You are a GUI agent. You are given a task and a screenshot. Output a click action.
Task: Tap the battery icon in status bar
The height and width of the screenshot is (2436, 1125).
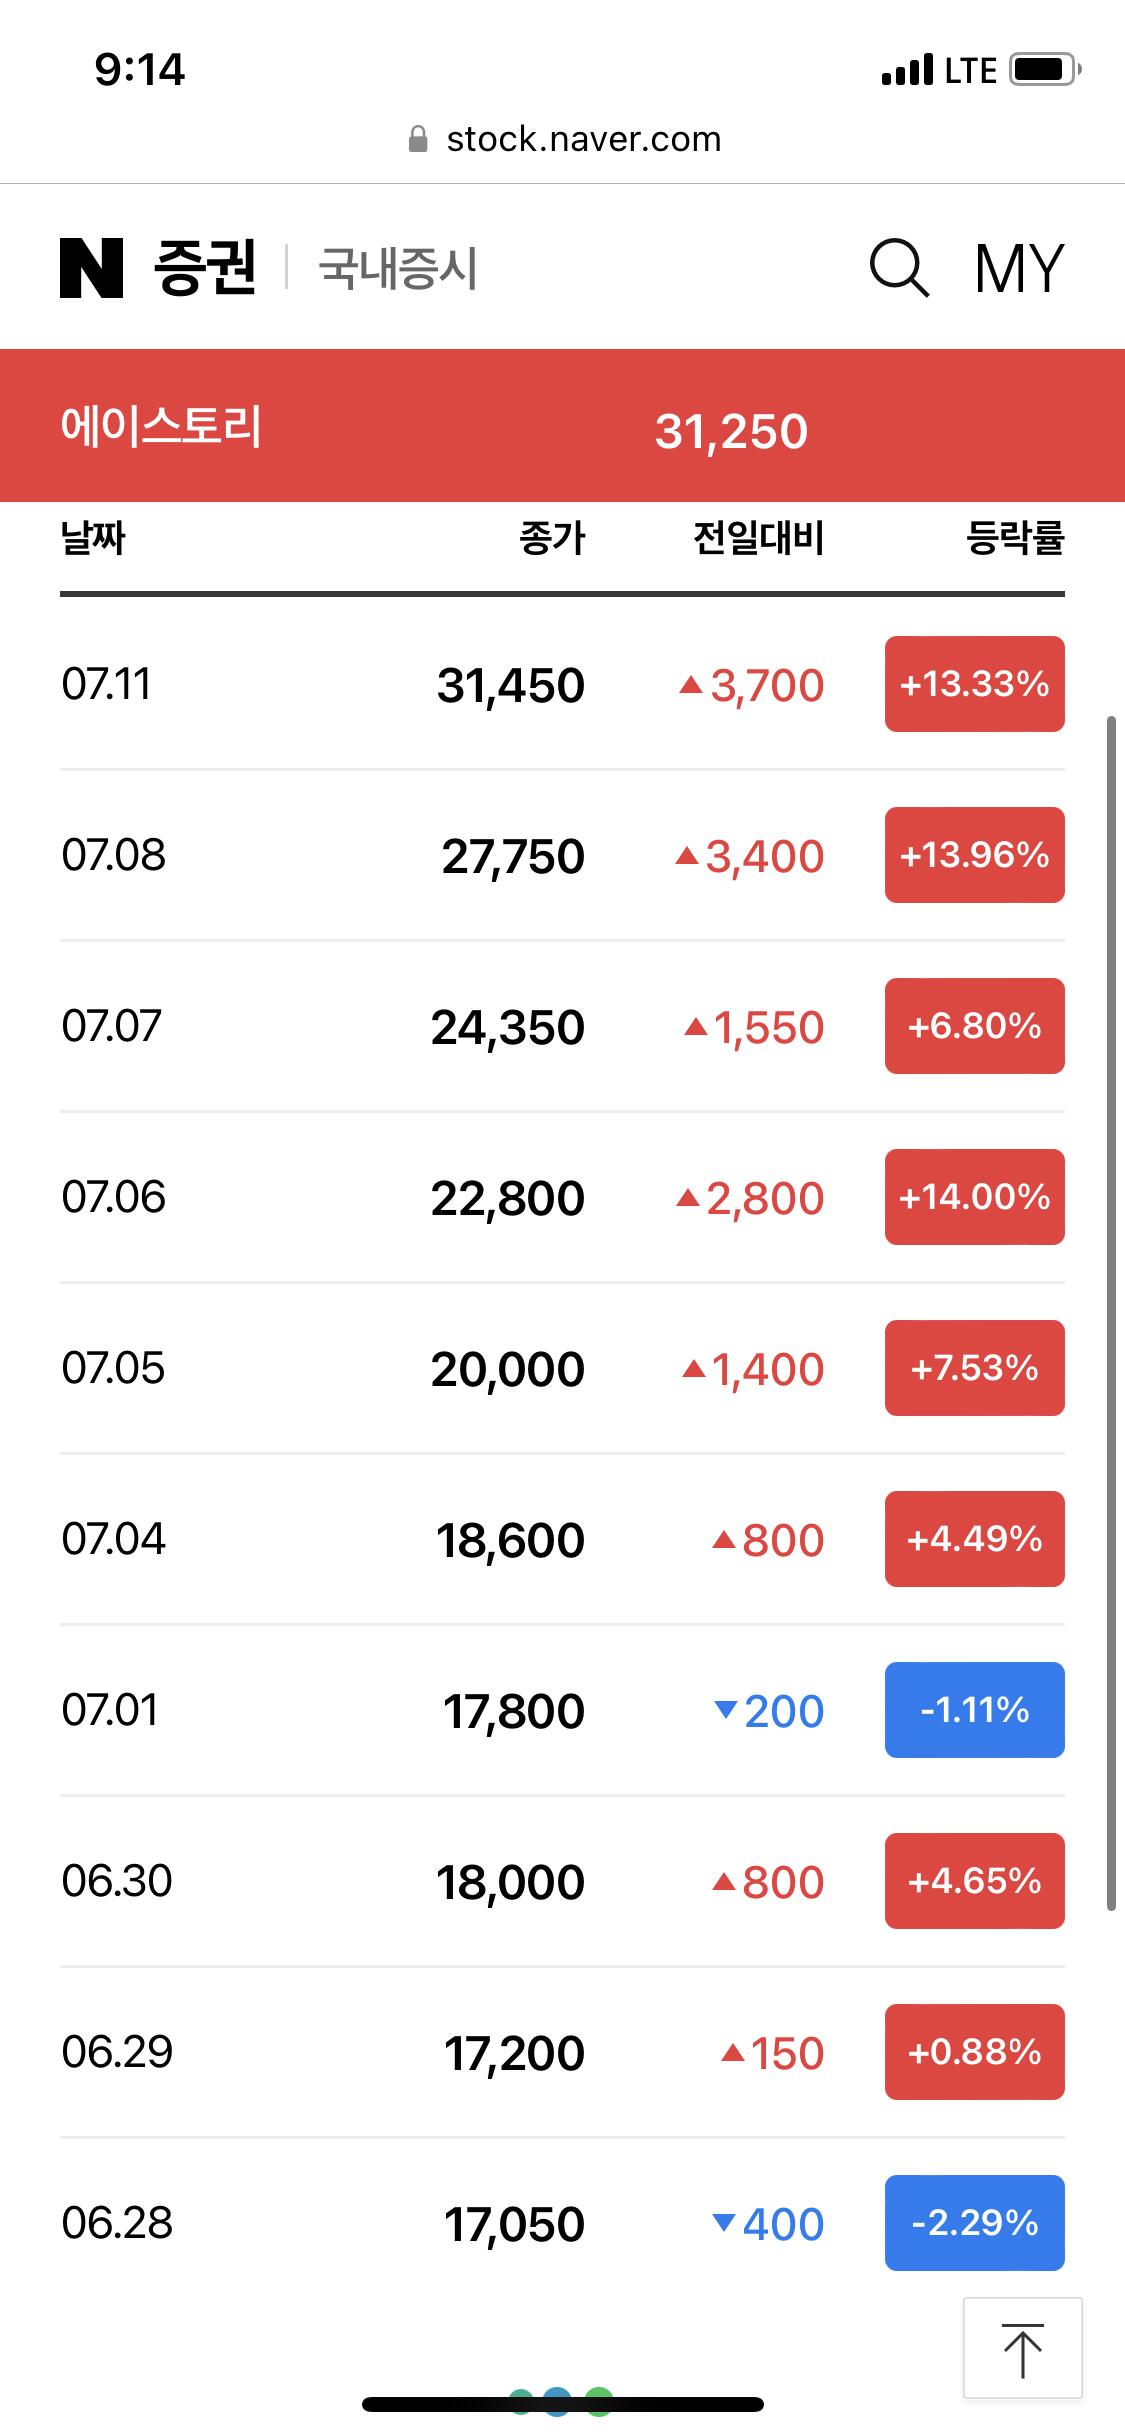point(1043,70)
